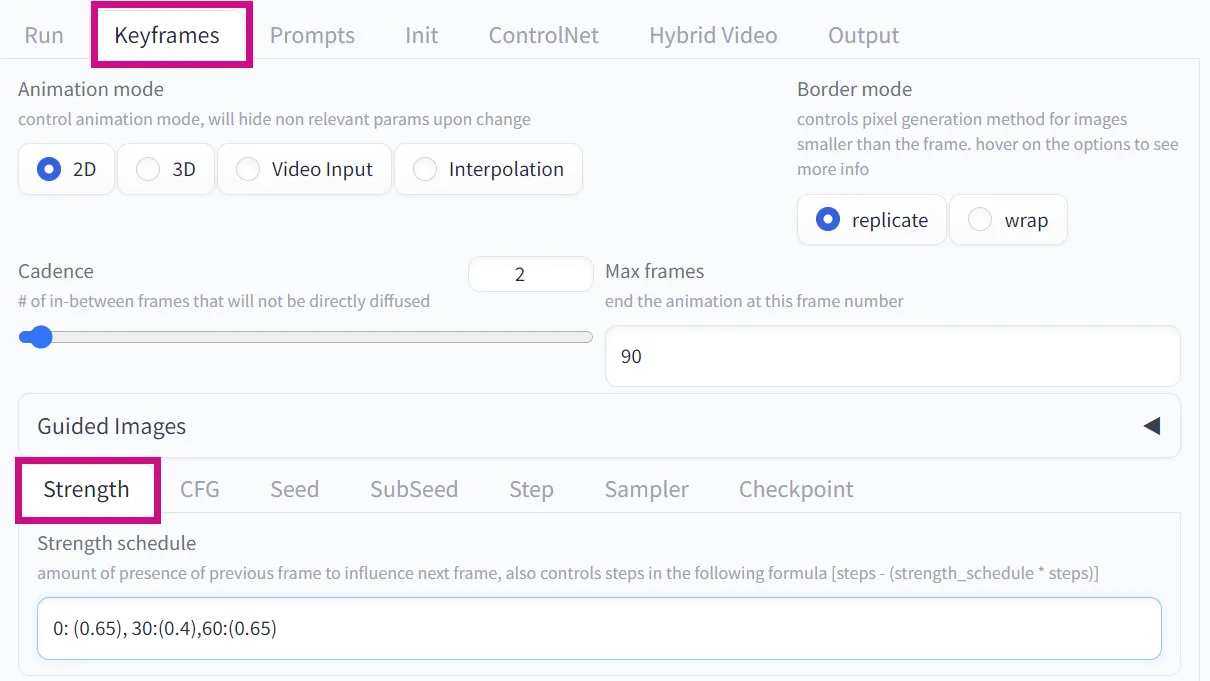The image size is (1210, 681).
Task: Click the Cadence label
Action: point(56,271)
